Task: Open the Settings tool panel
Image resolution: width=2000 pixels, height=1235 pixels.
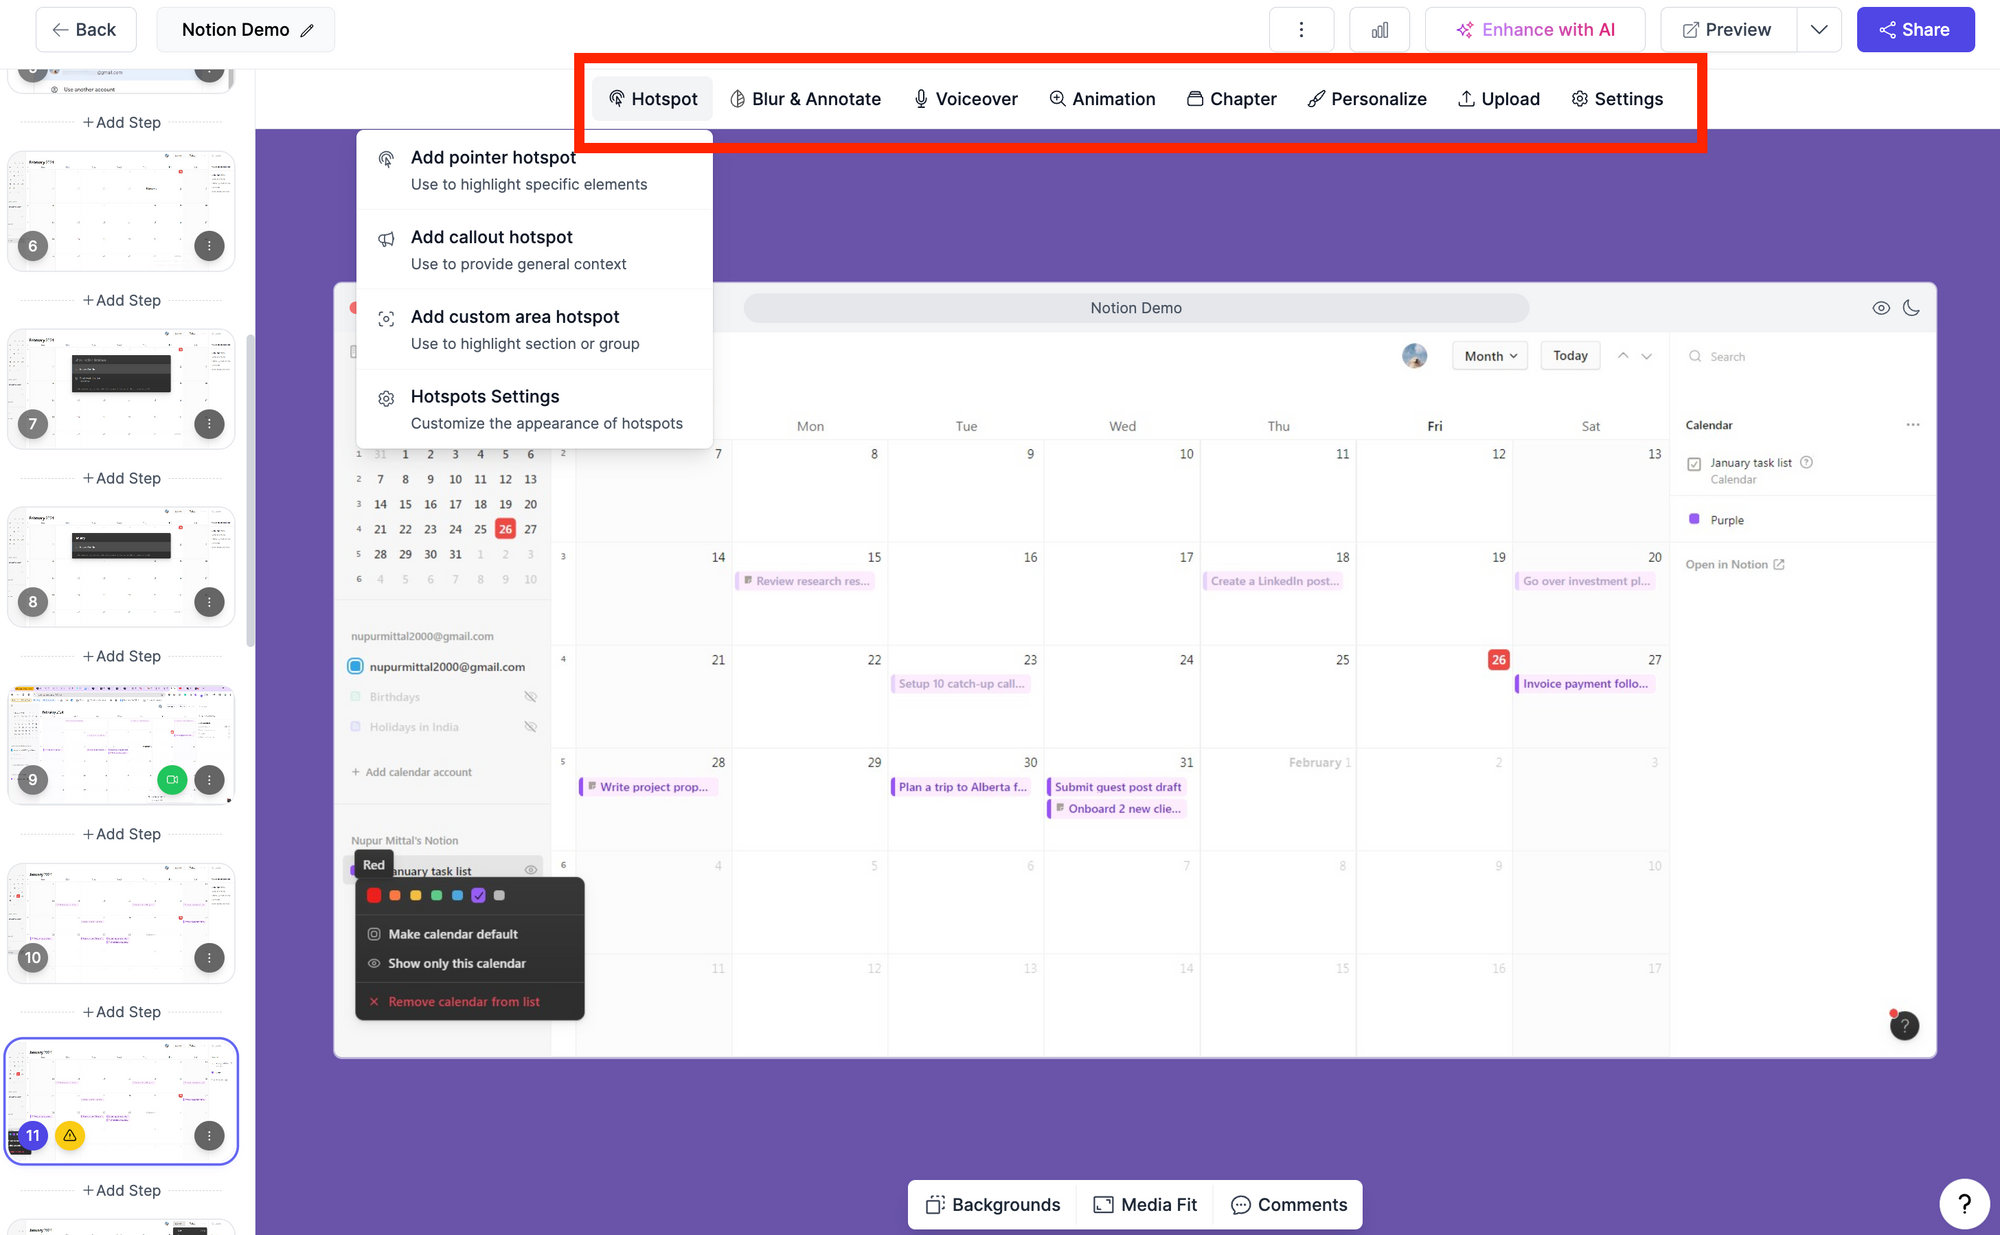Action: (x=1616, y=97)
